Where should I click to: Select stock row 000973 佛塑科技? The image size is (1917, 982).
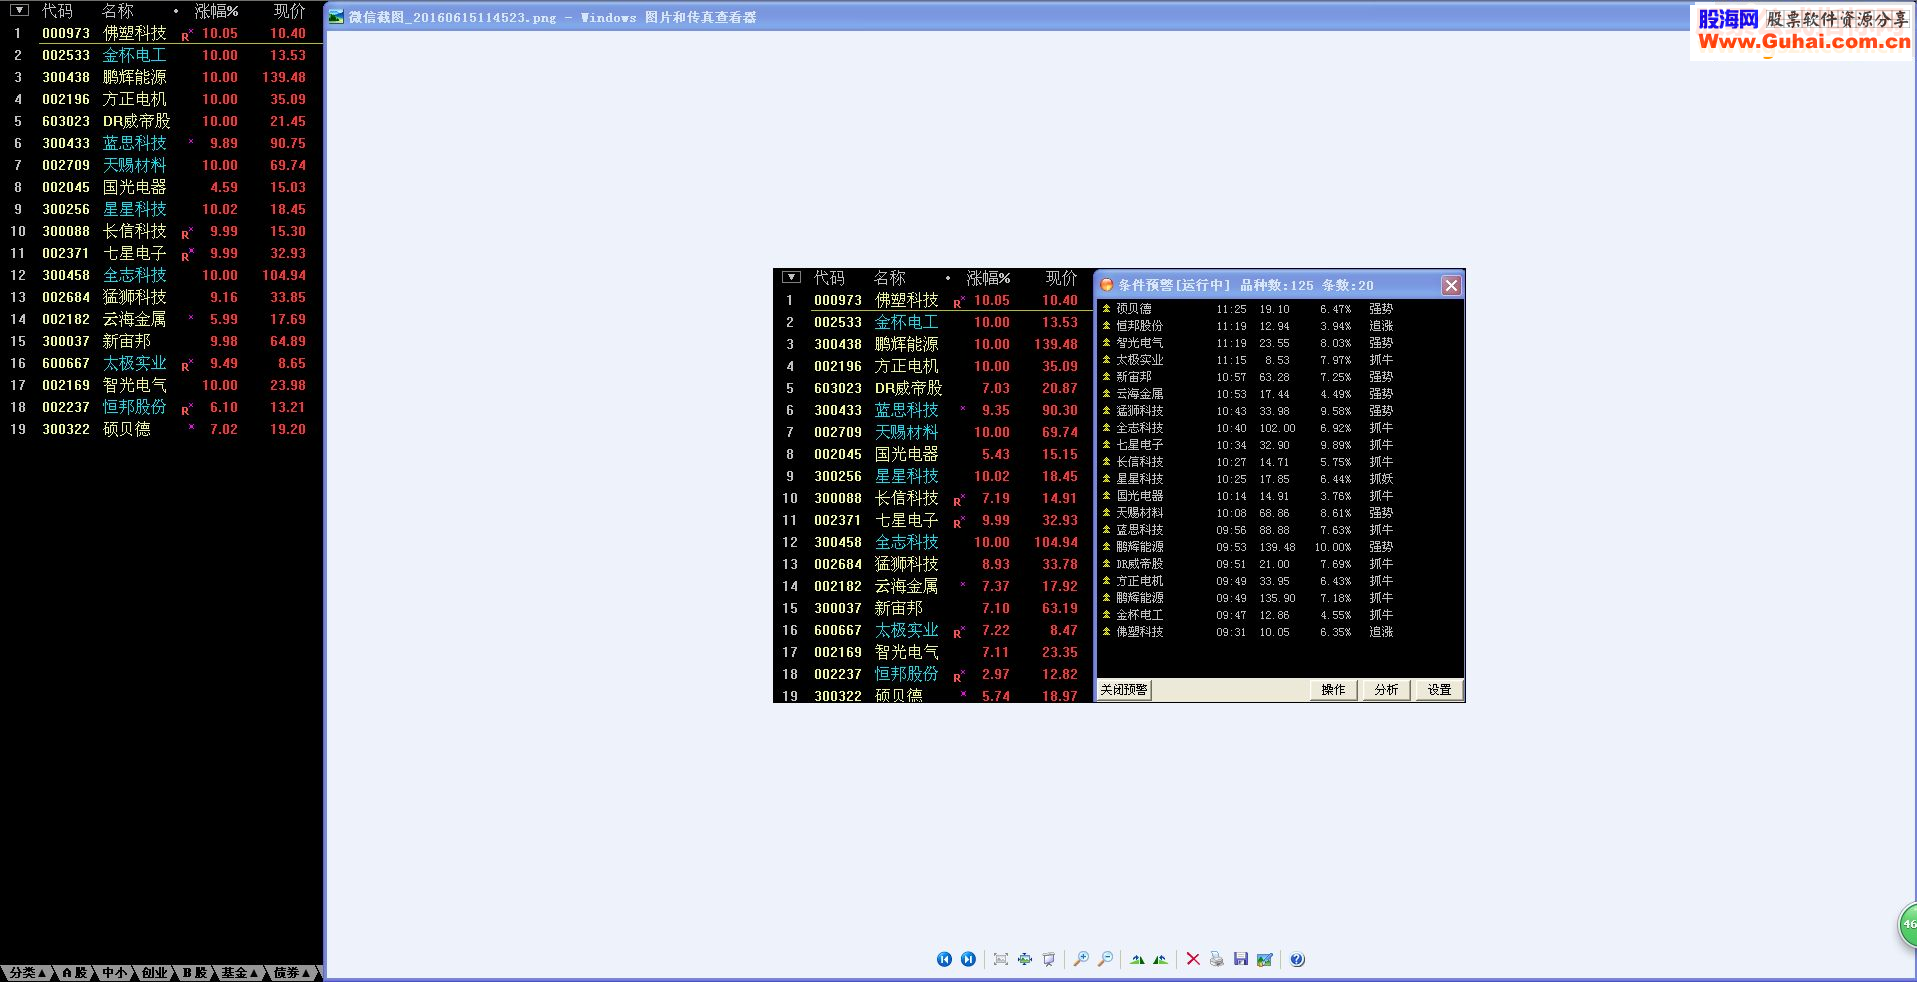coord(161,33)
